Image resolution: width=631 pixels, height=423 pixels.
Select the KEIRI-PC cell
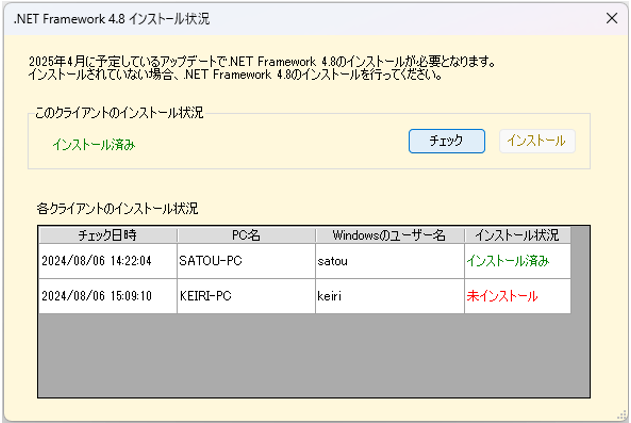pyautogui.click(x=246, y=296)
